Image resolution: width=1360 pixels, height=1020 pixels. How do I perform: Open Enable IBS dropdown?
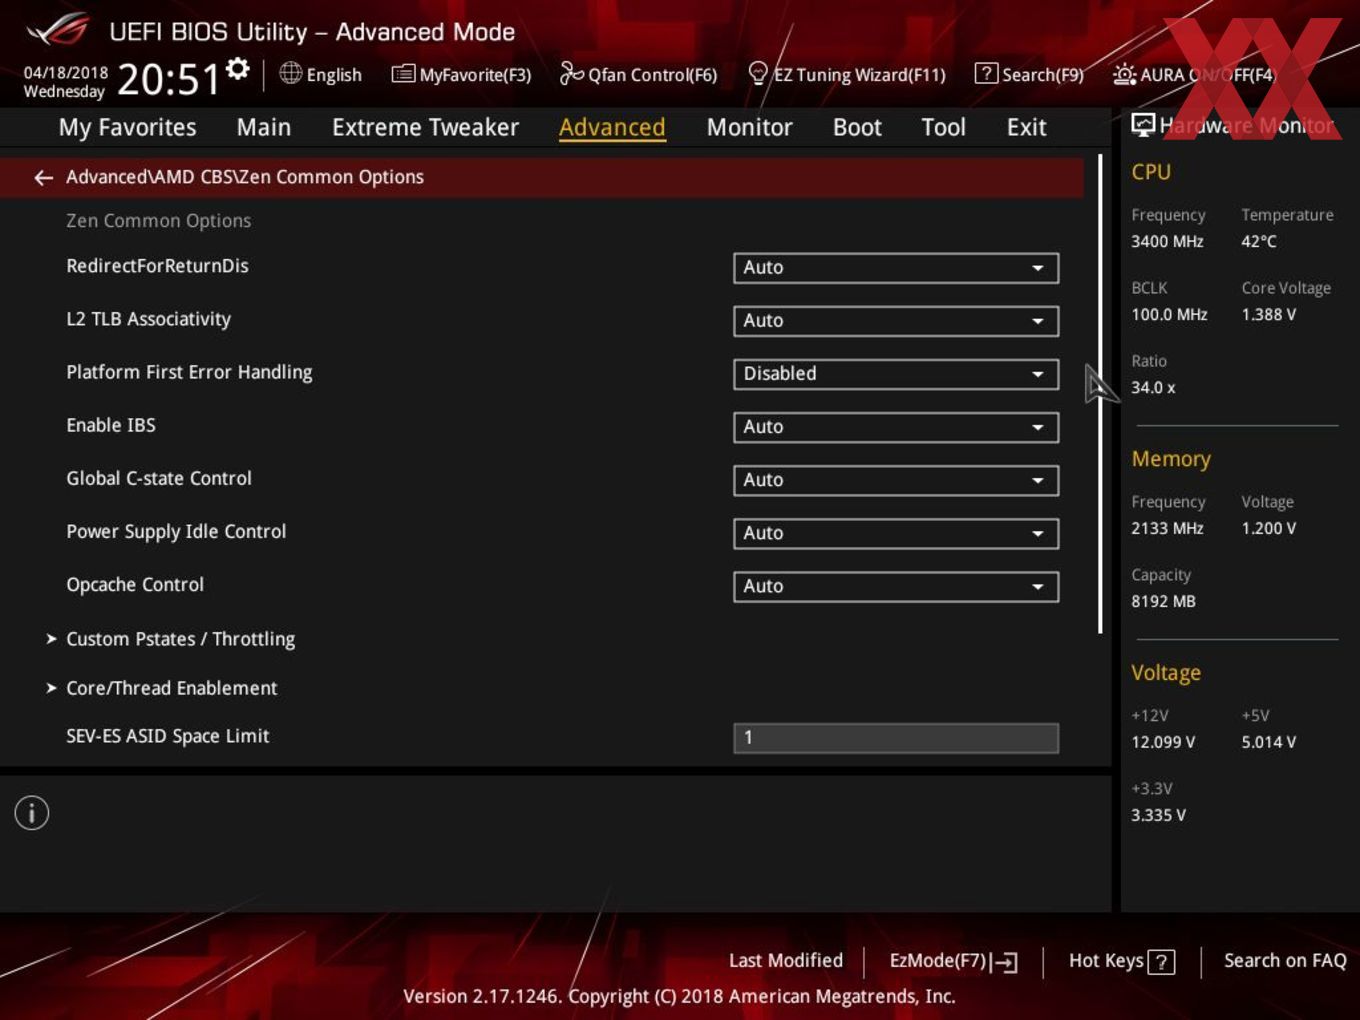coord(896,427)
